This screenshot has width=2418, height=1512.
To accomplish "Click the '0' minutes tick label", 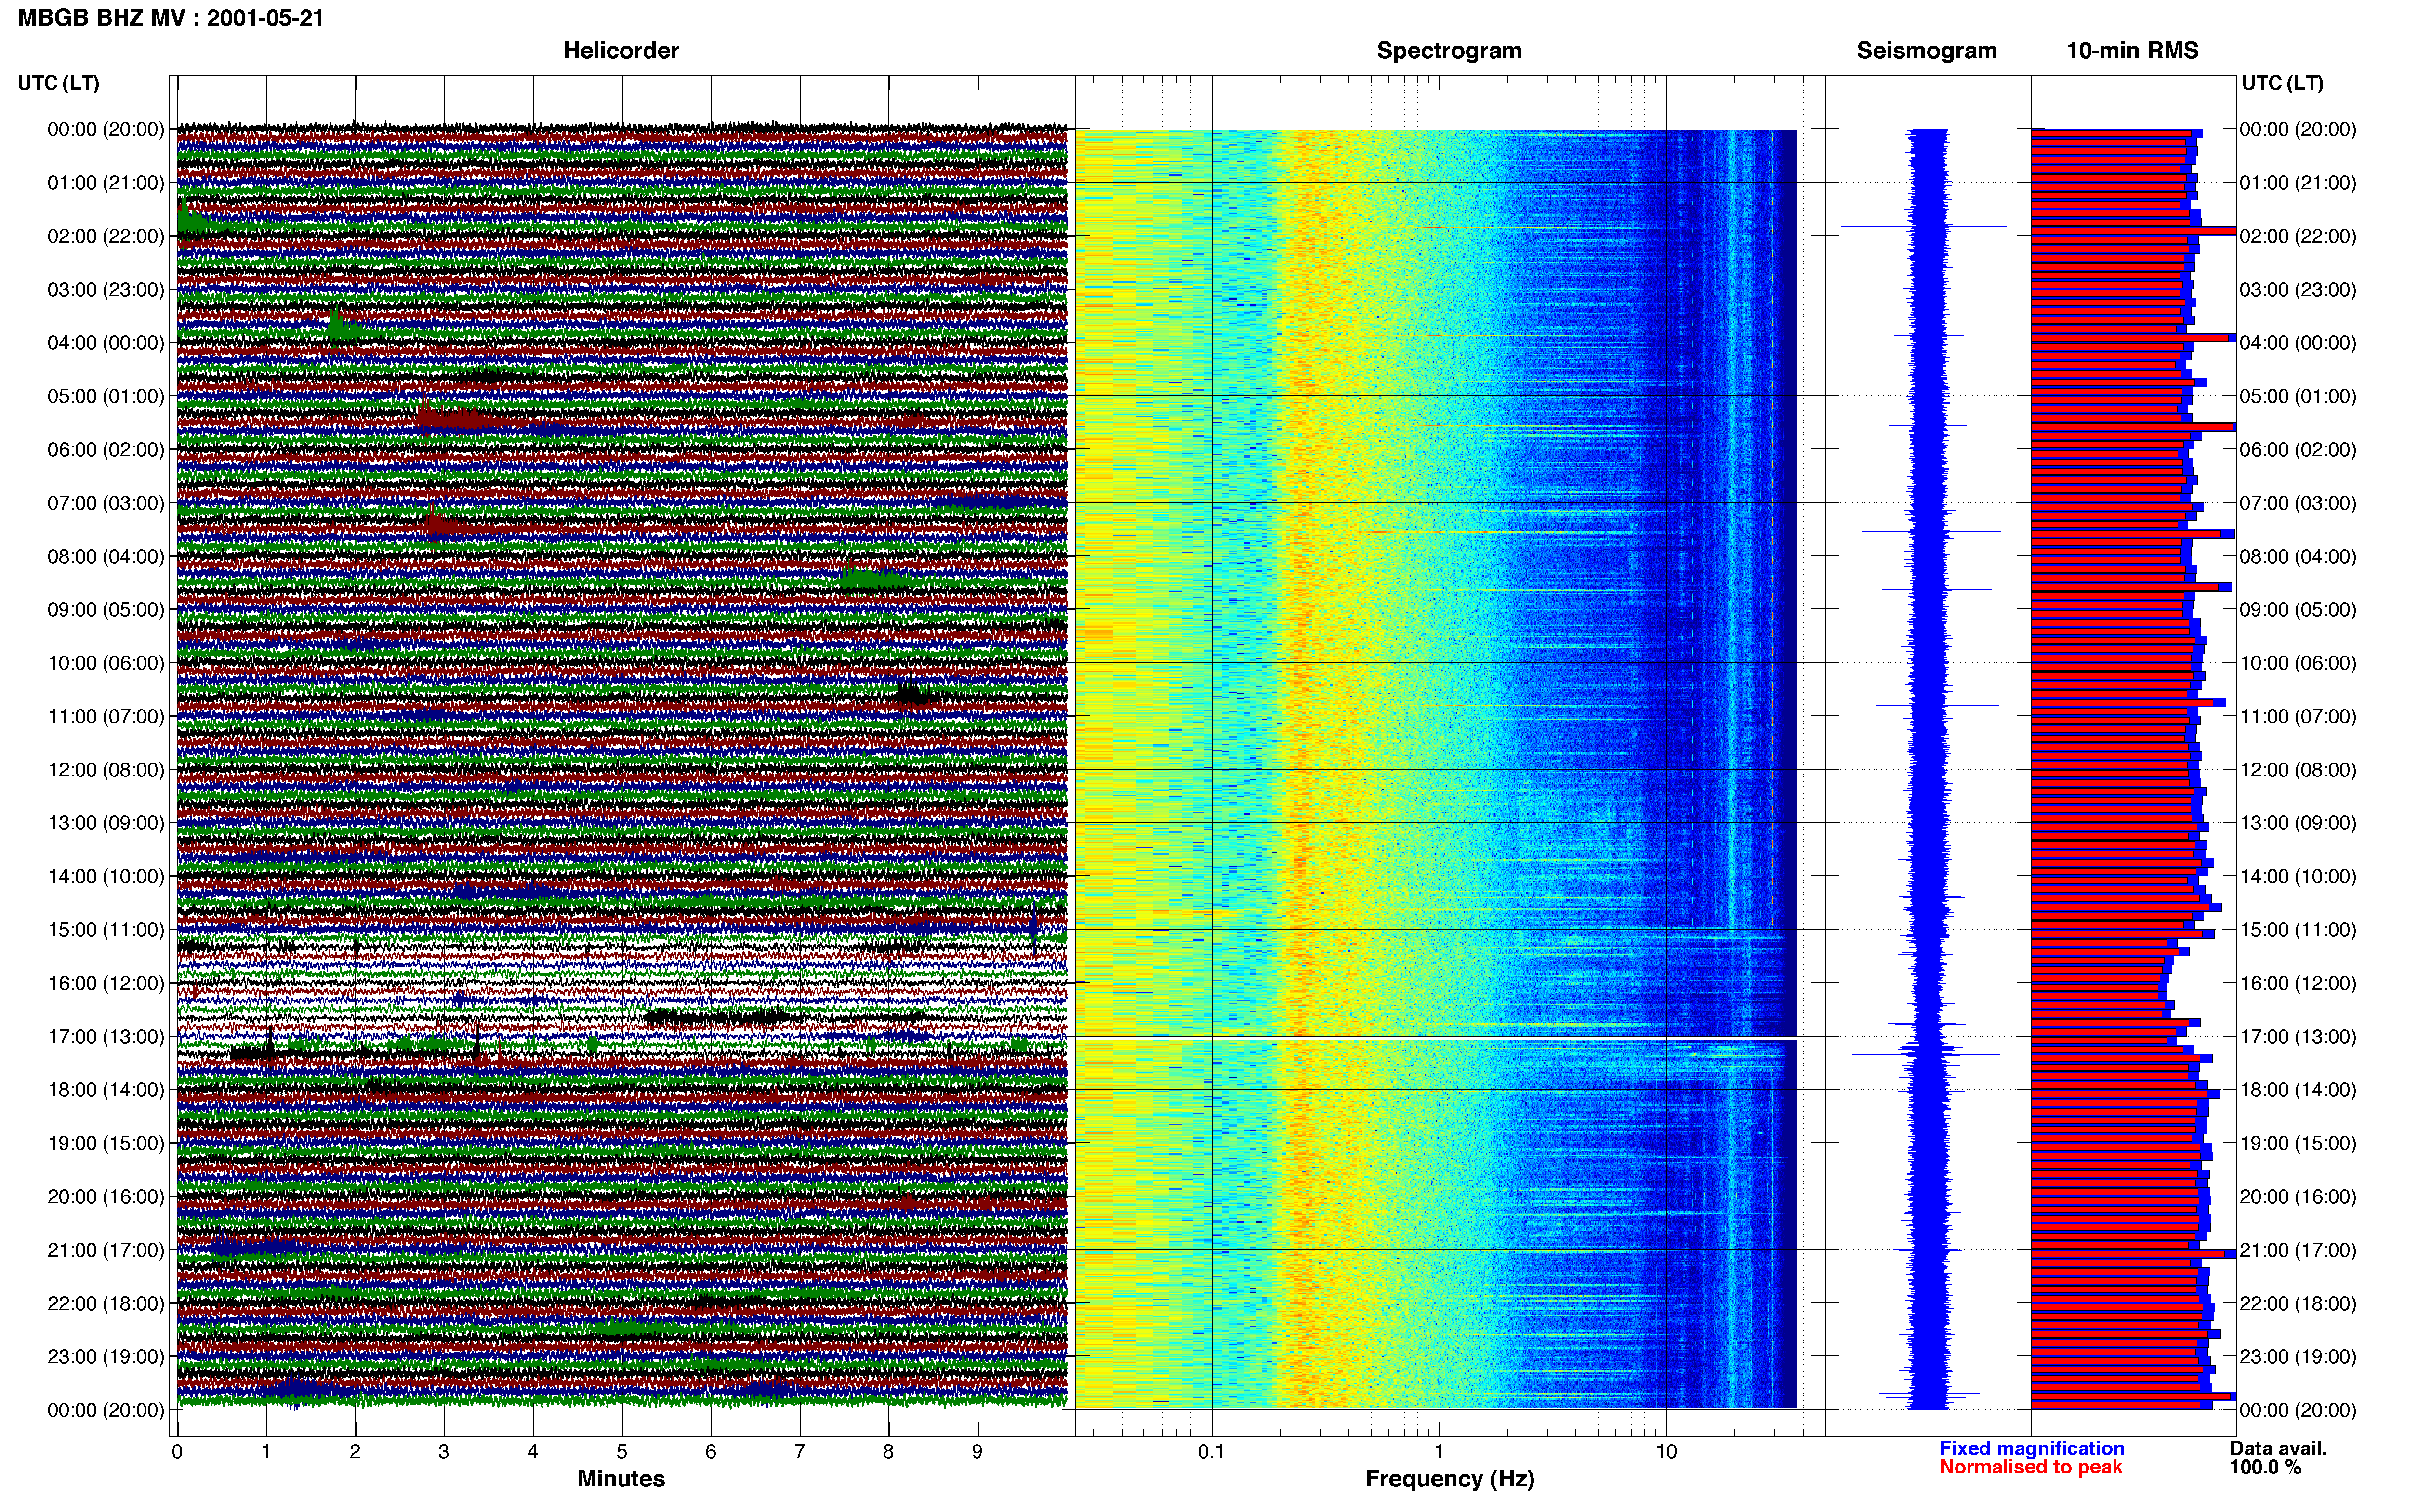I will (x=177, y=1452).
